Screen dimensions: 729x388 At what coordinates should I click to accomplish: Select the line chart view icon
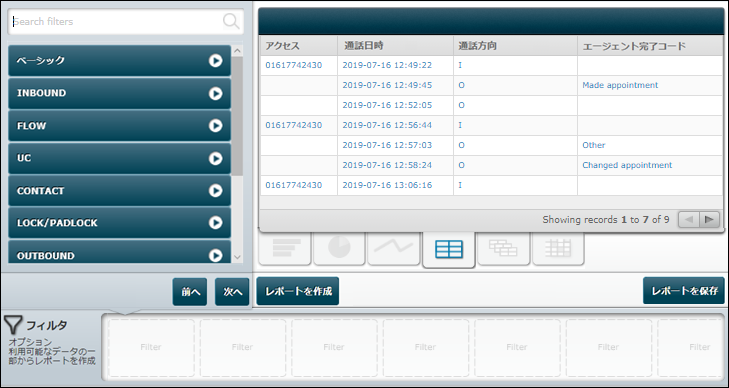click(x=394, y=249)
